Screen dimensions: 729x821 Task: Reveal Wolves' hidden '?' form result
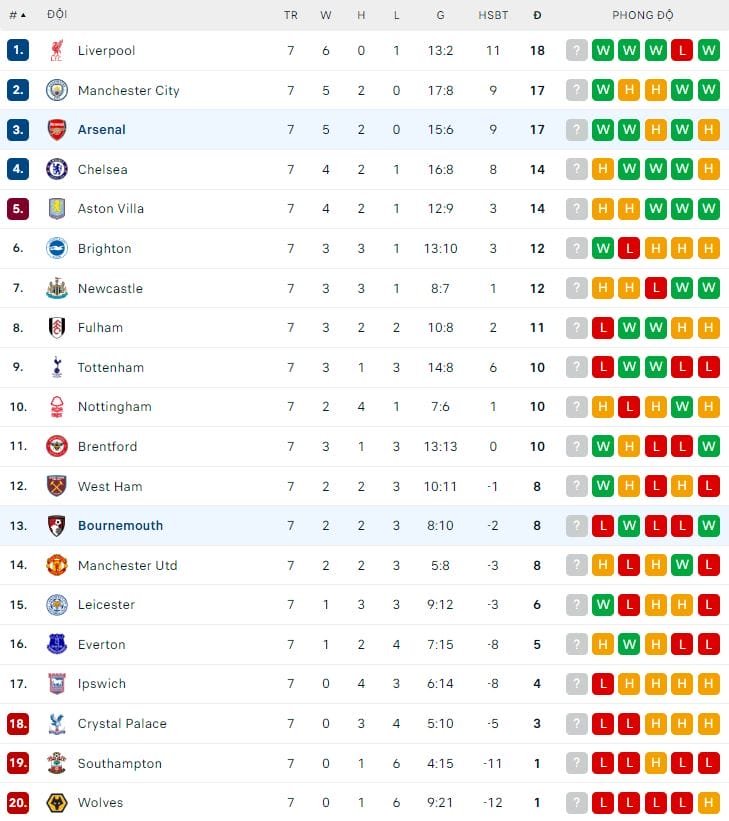click(x=577, y=802)
